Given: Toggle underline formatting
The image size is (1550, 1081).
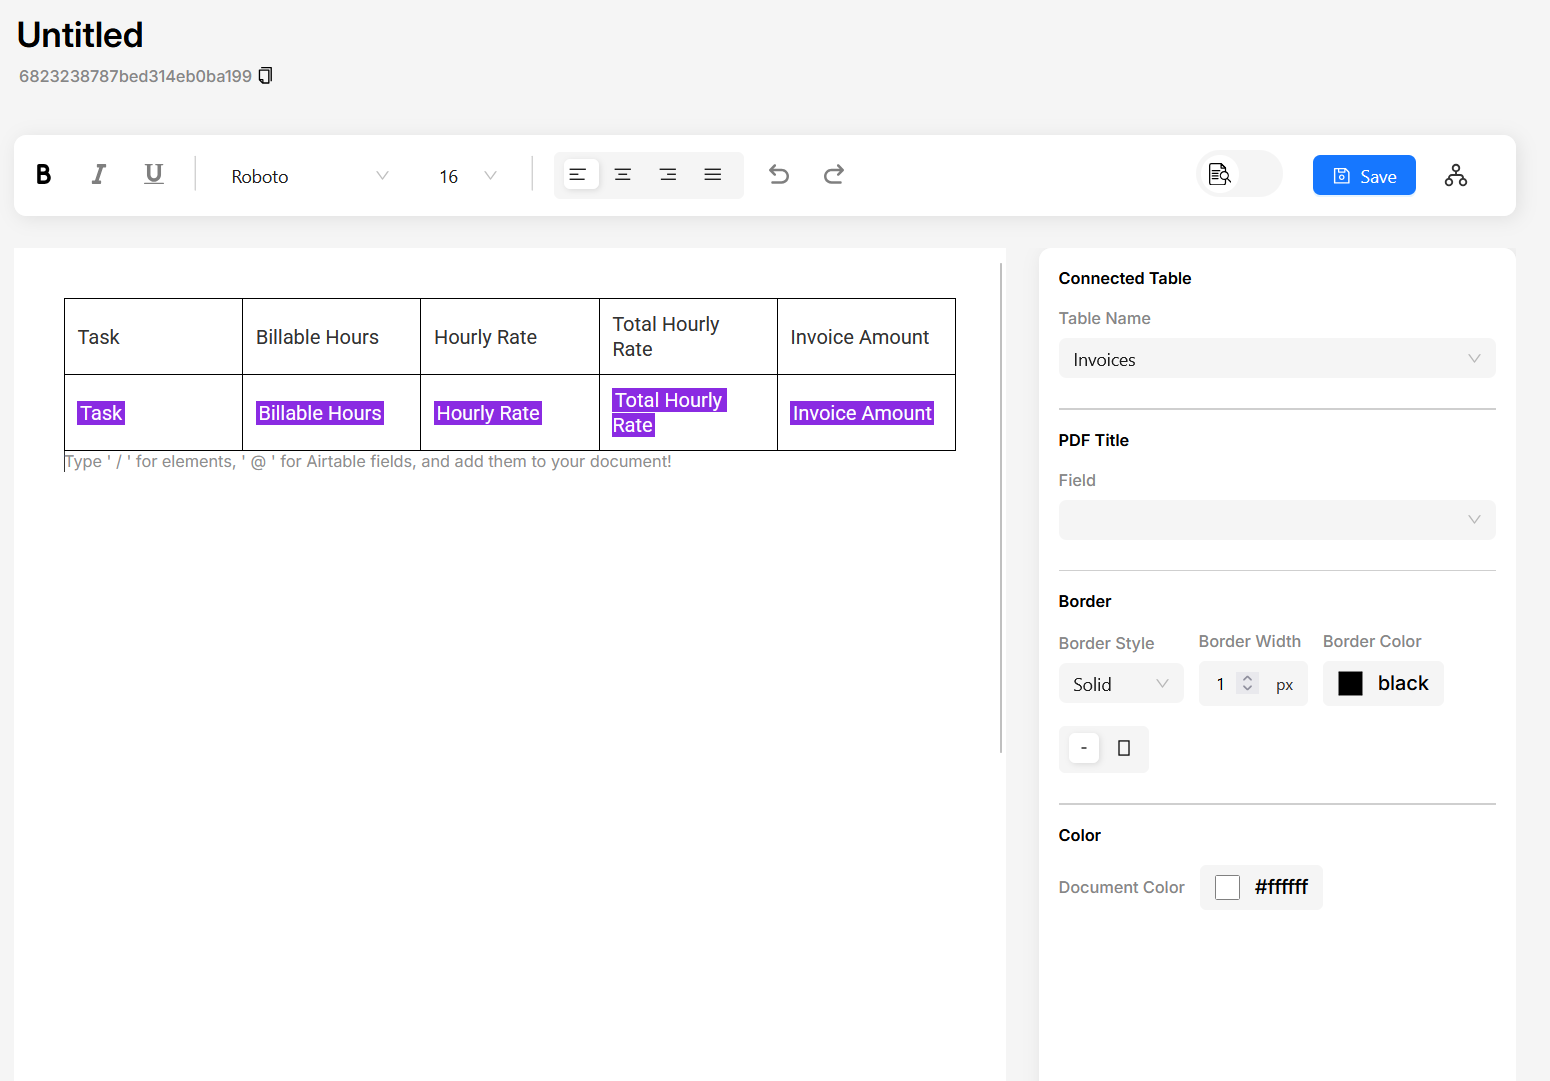Looking at the screenshot, I should click(x=153, y=175).
